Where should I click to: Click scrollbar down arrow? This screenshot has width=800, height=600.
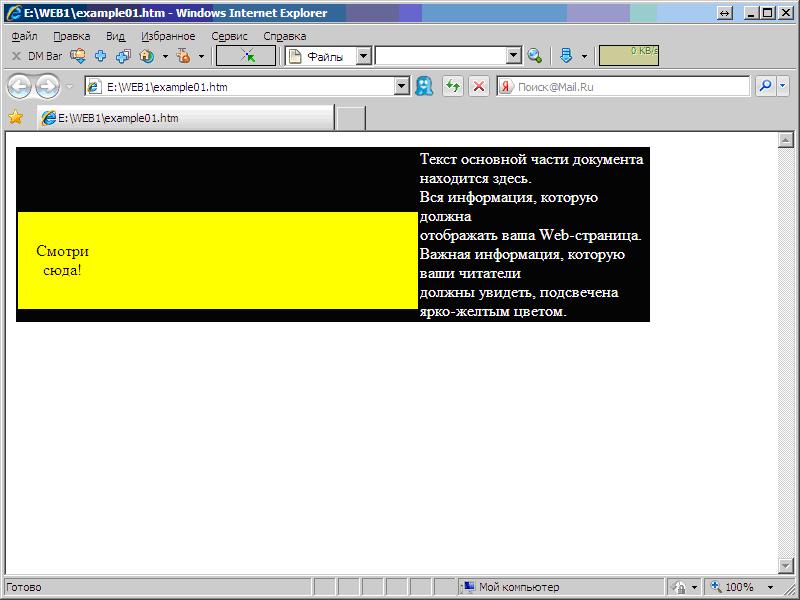coord(786,564)
